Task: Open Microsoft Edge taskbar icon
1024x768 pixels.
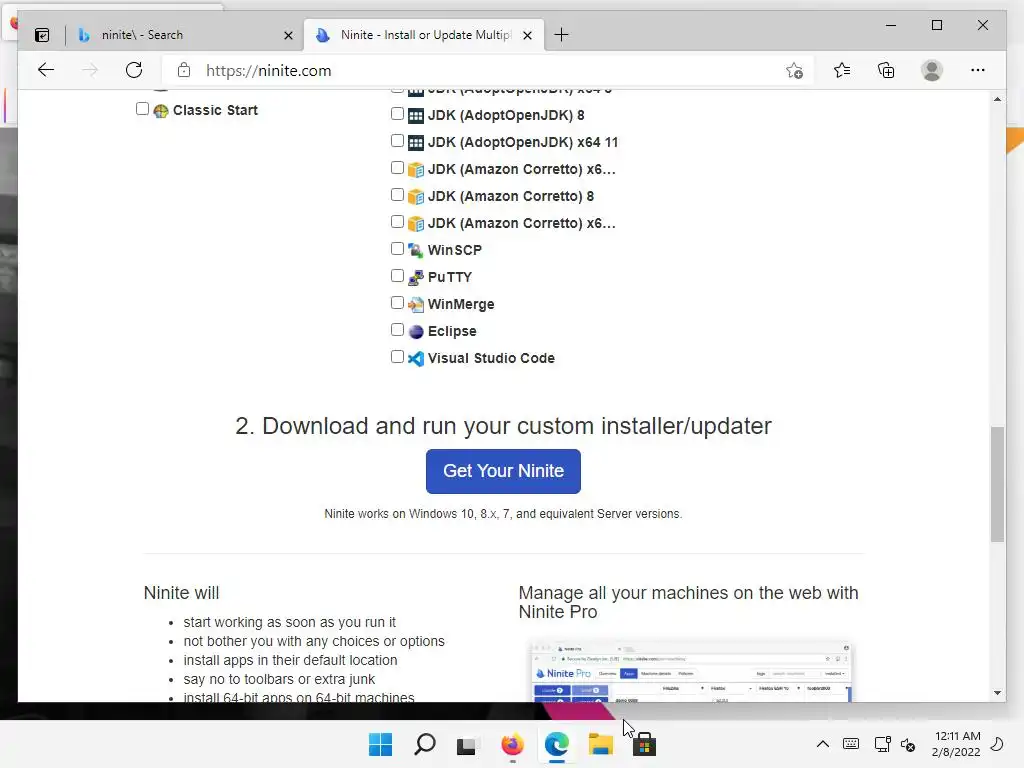Action: point(556,744)
